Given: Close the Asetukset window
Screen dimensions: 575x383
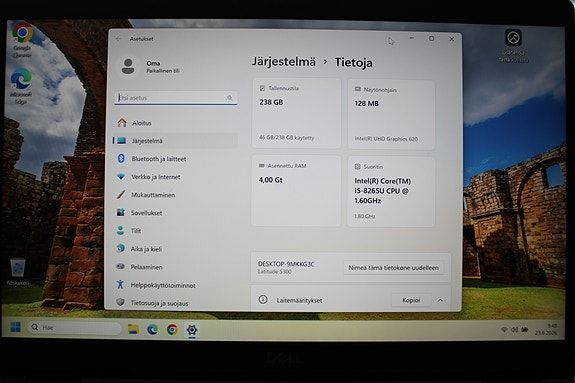Looking at the screenshot, I should 451,39.
